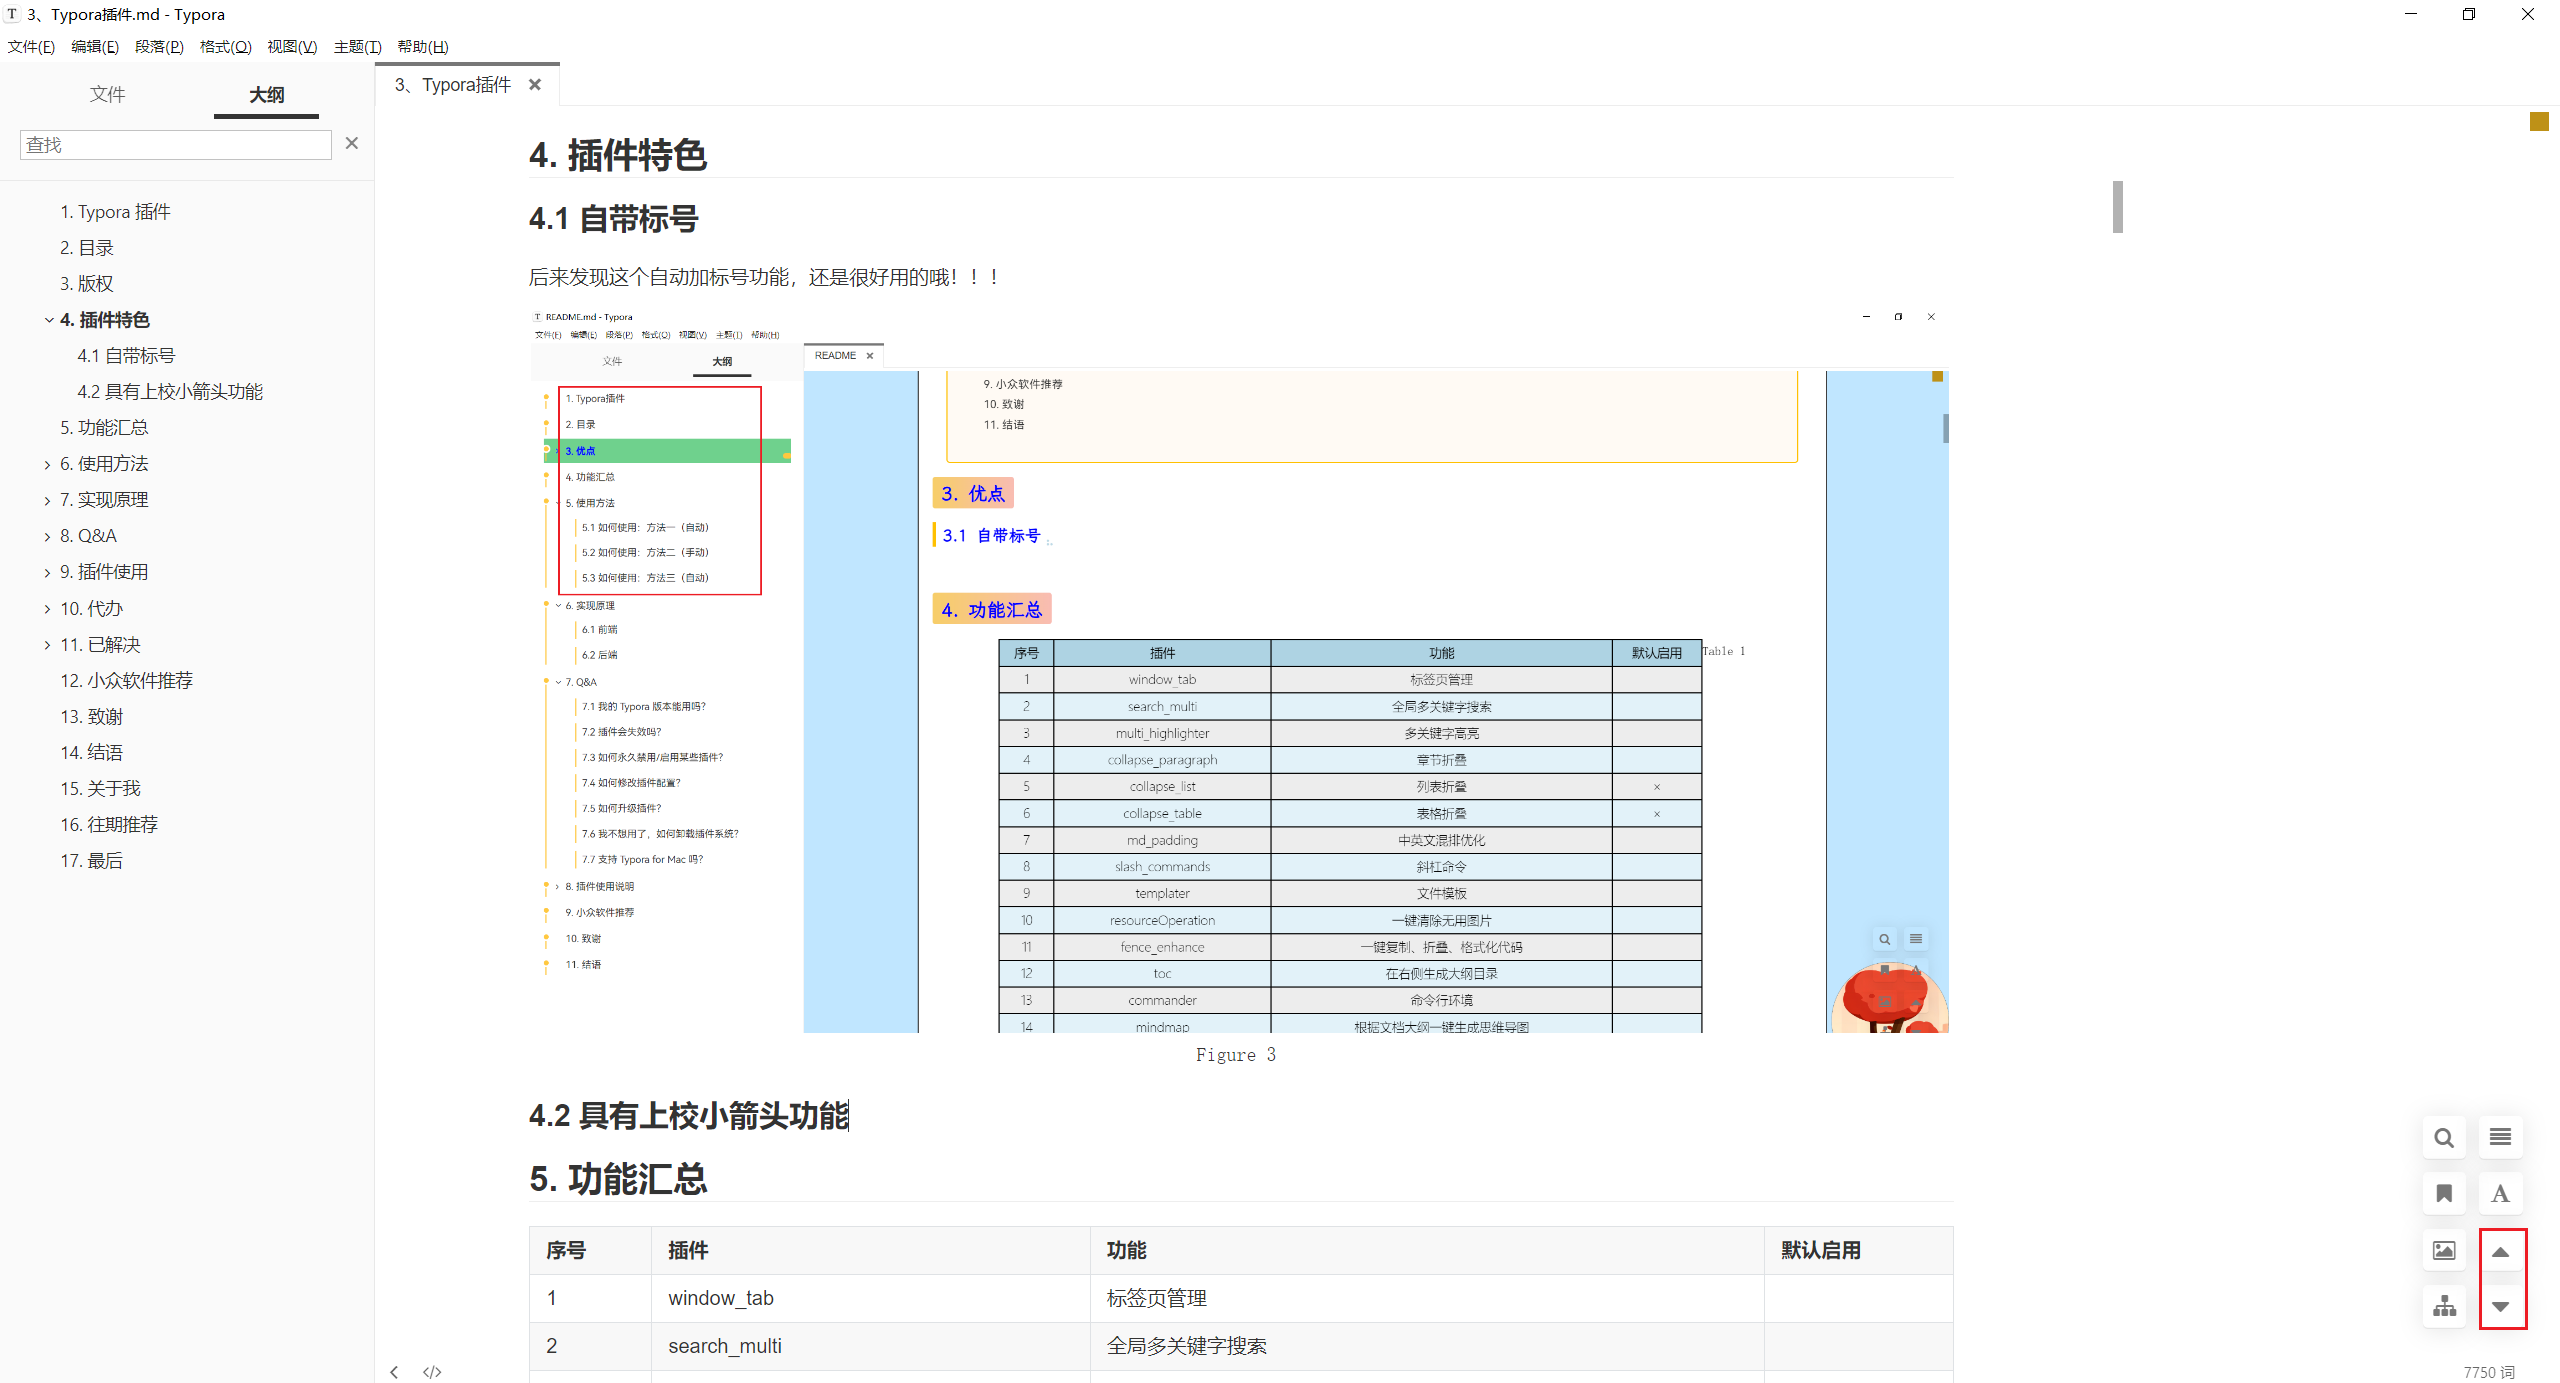Open the 编辑(E) menu
This screenshot has height=1383, width=2560.
click(x=95, y=47)
